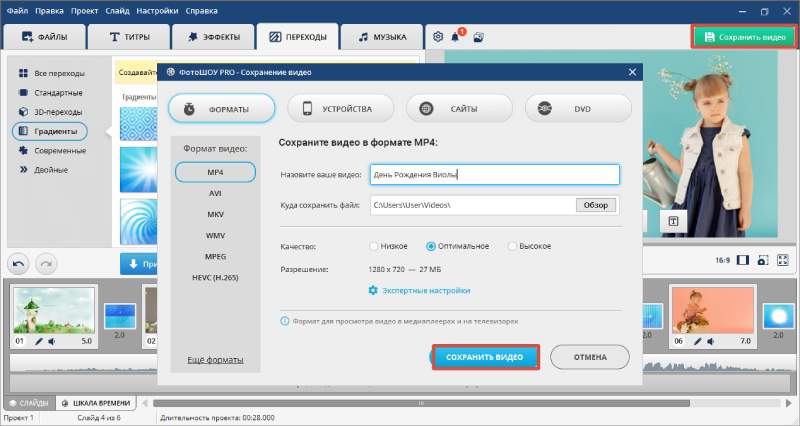800x426 pixels.
Task: Show Стандартные transitions category
Action: point(51,93)
